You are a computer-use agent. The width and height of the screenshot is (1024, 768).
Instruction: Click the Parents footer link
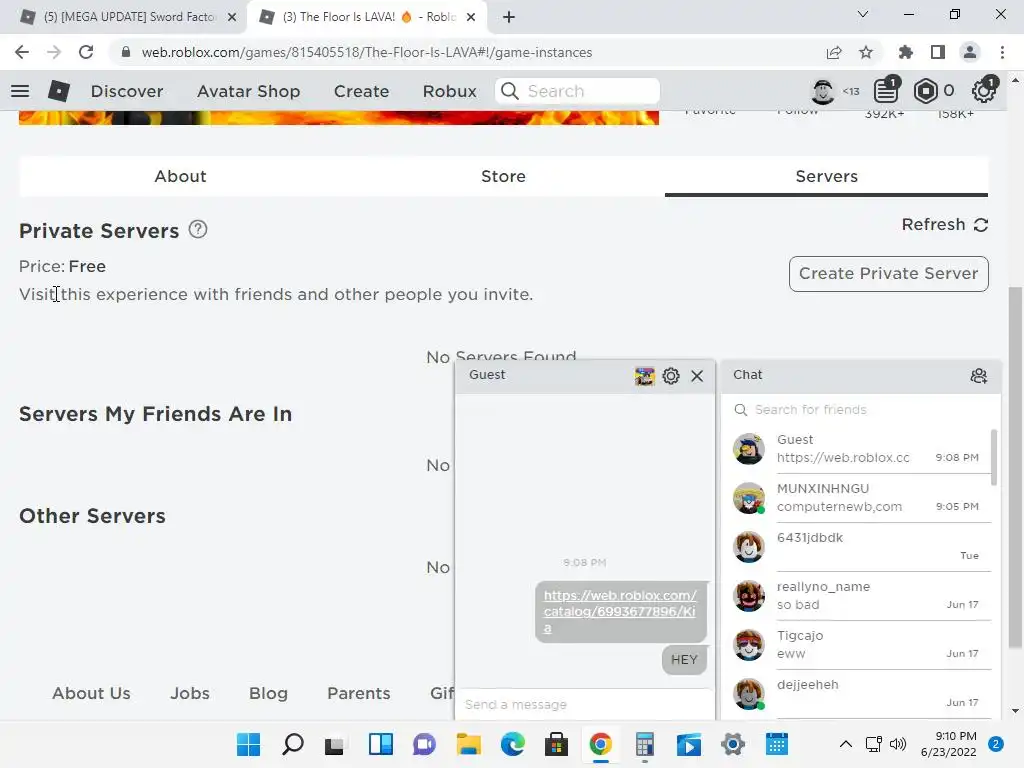pos(359,693)
